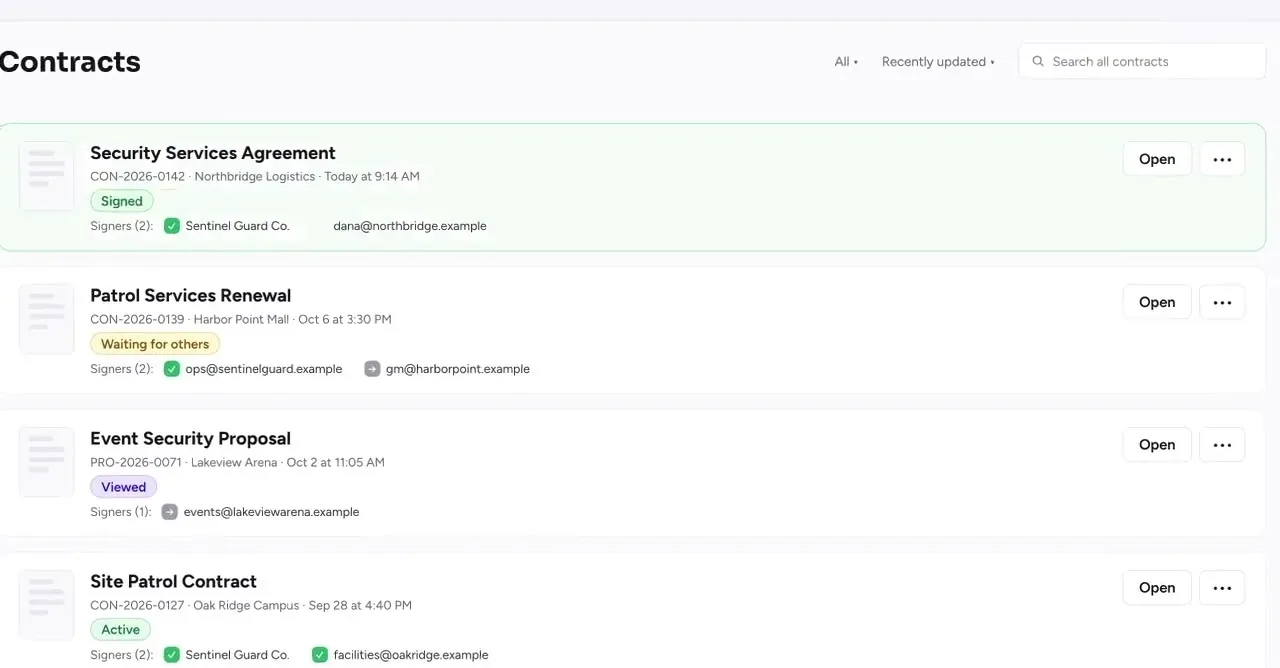Viewport: 1280px width, 668px height.
Task: Click the Active status badge
Action: [121, 630]
